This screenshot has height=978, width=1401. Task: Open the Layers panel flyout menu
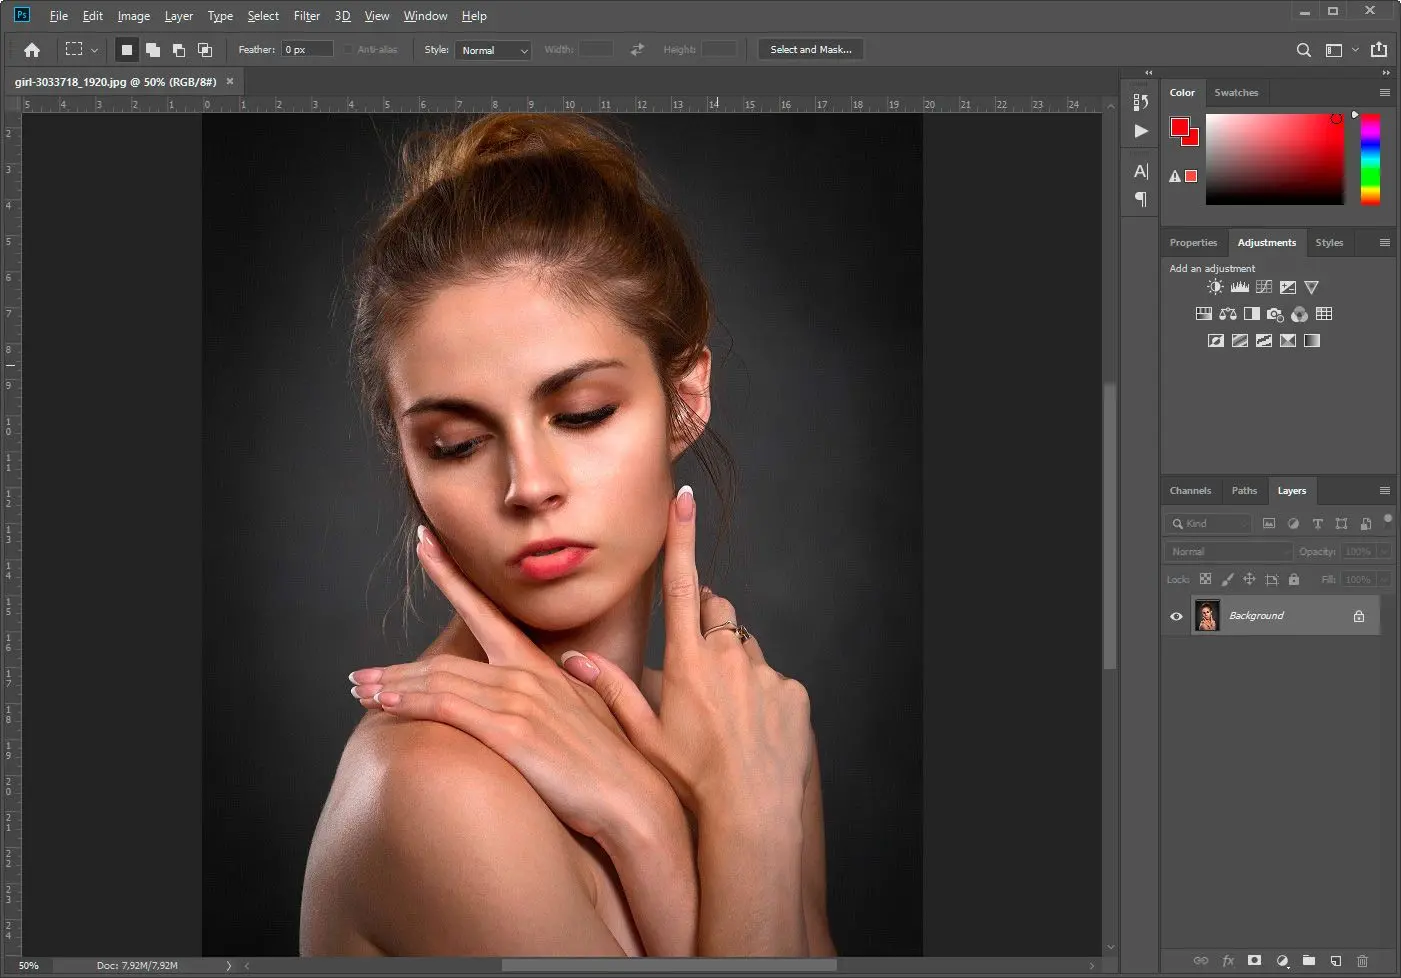[x=1385, y=490]
